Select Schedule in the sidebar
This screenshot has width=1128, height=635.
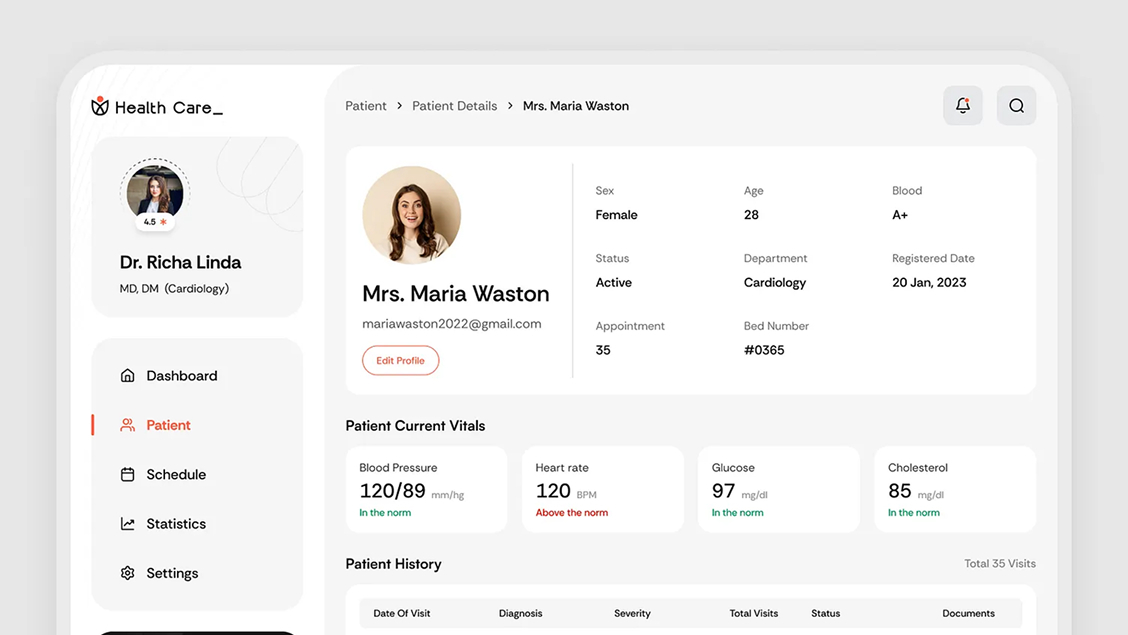coord(176,474)
